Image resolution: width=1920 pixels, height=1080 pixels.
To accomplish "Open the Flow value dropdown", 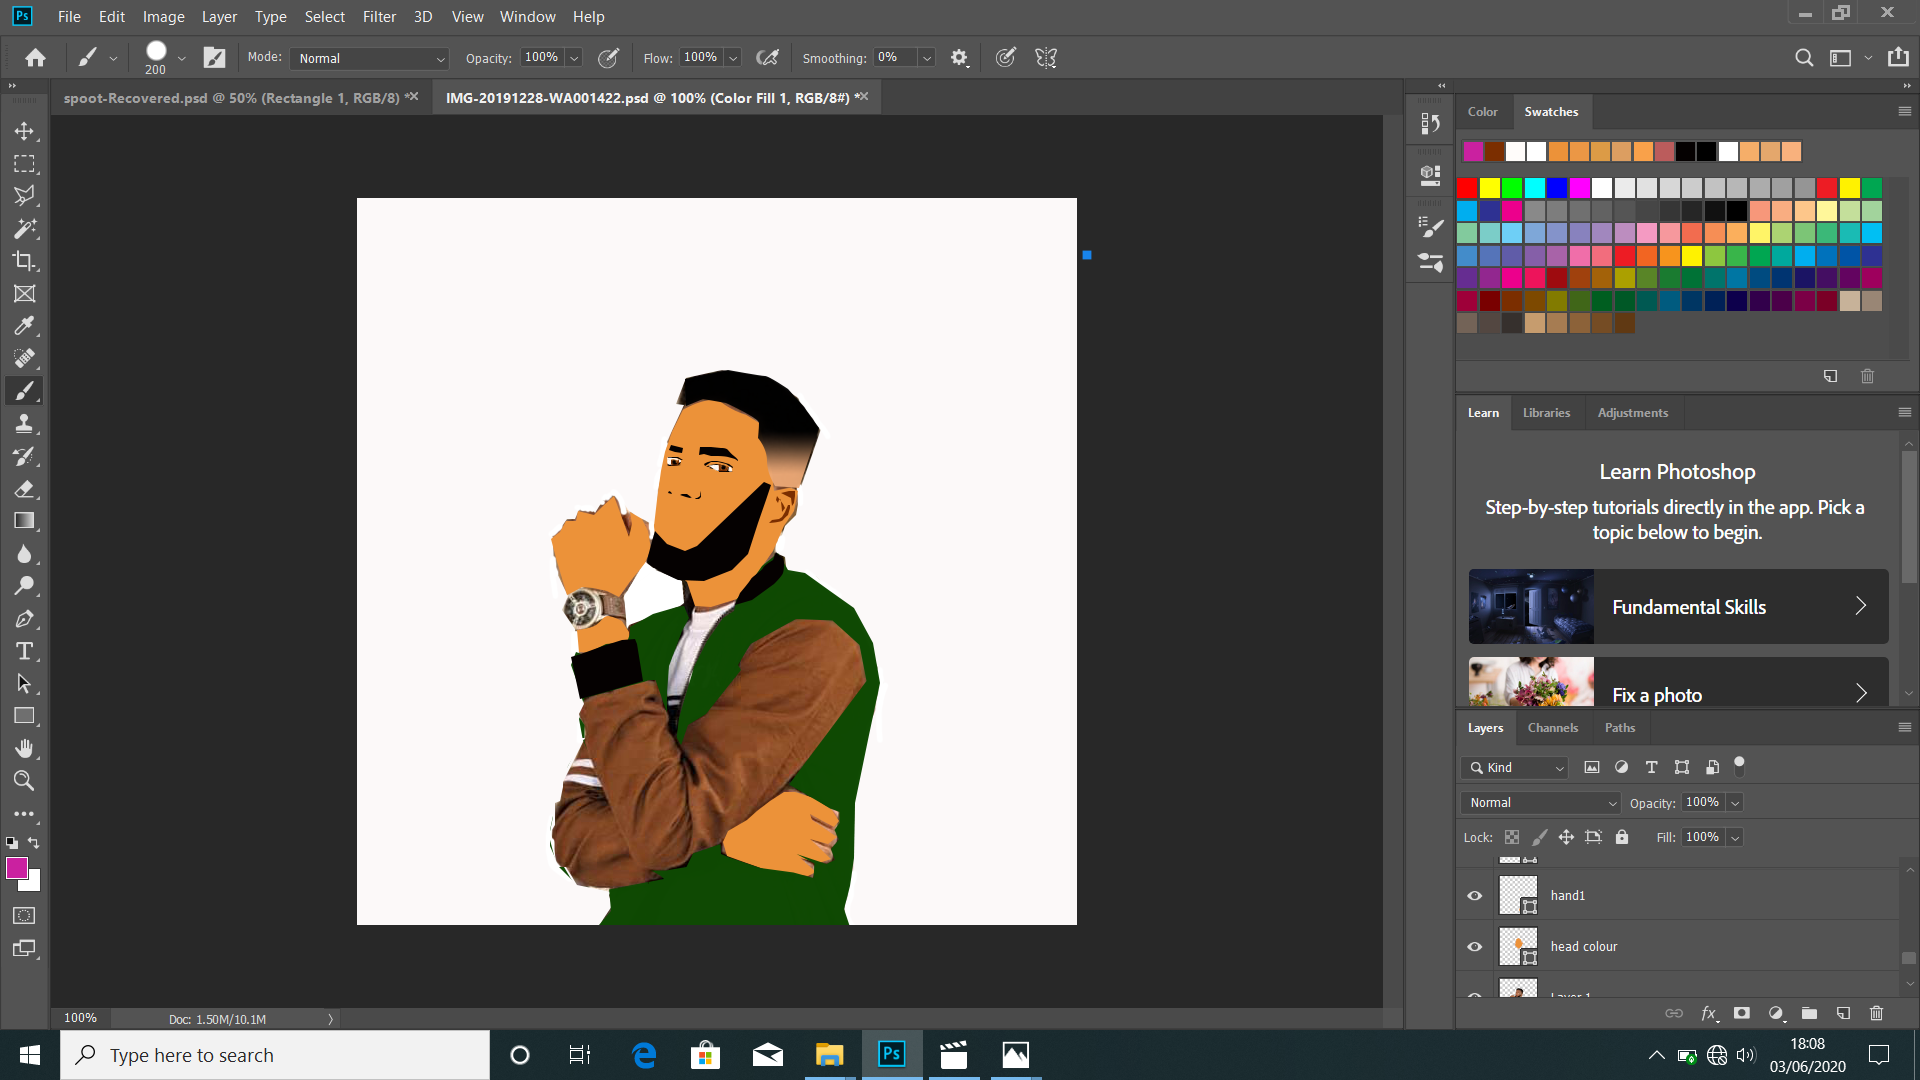I will [x=733, y=58].
